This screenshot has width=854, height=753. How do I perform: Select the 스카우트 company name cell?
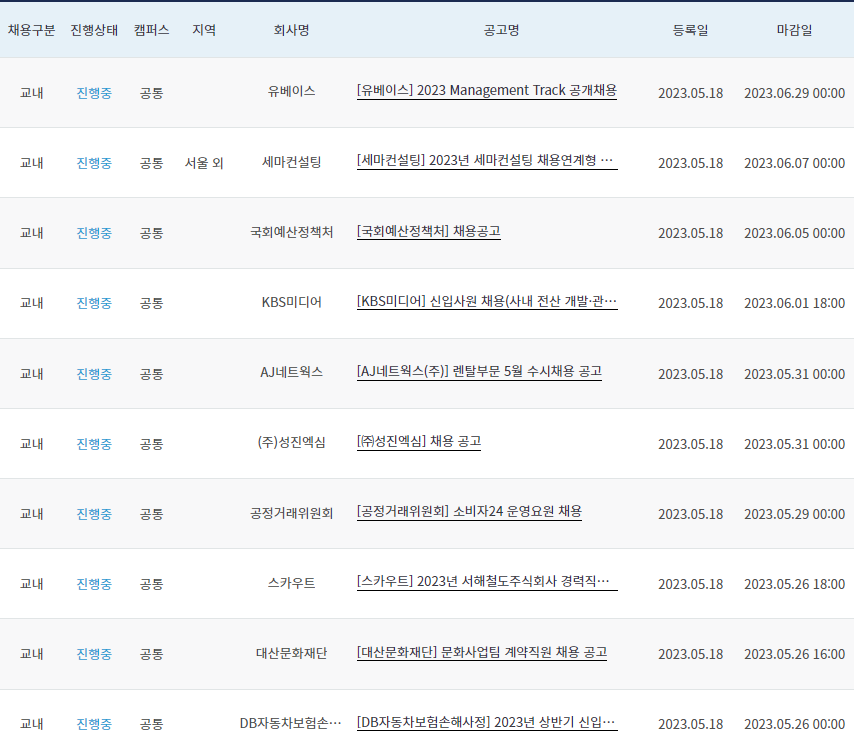(x=291, y=583)
